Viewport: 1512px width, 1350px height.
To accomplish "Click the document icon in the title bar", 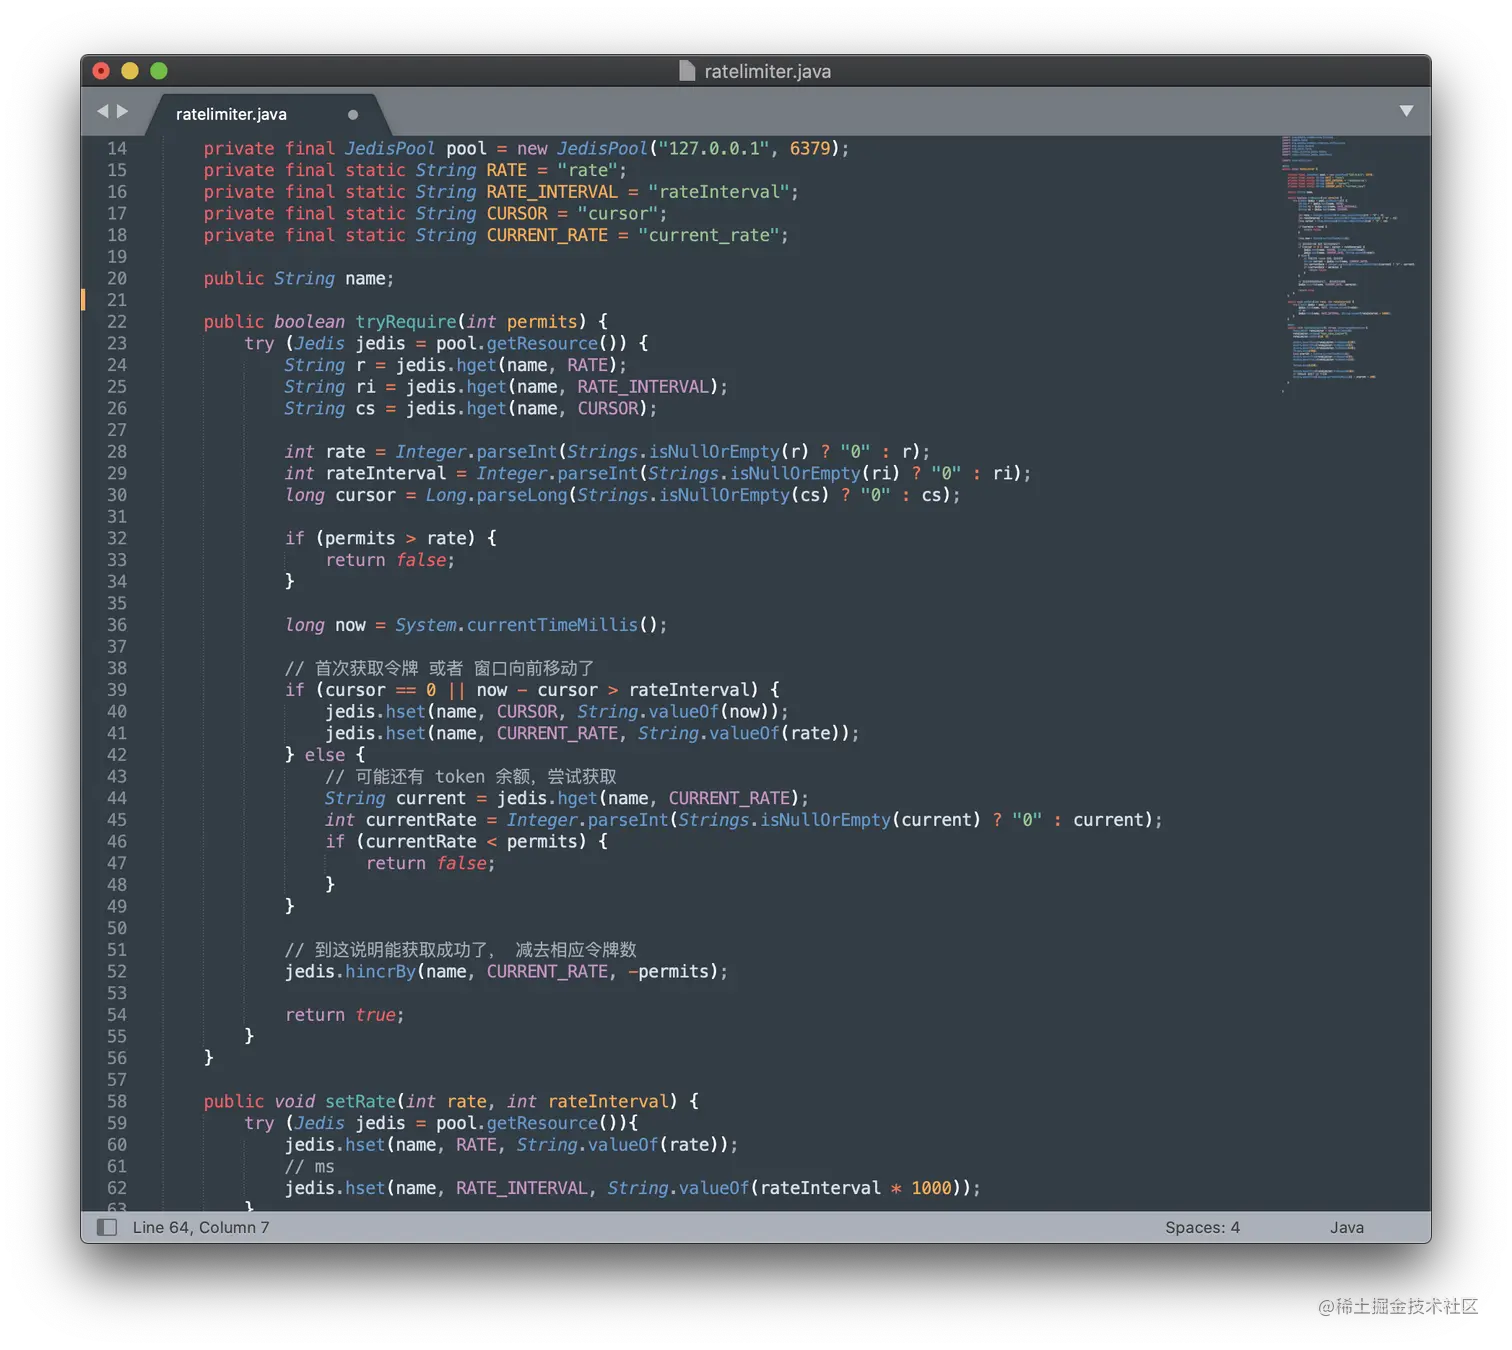I will (687, 70).
